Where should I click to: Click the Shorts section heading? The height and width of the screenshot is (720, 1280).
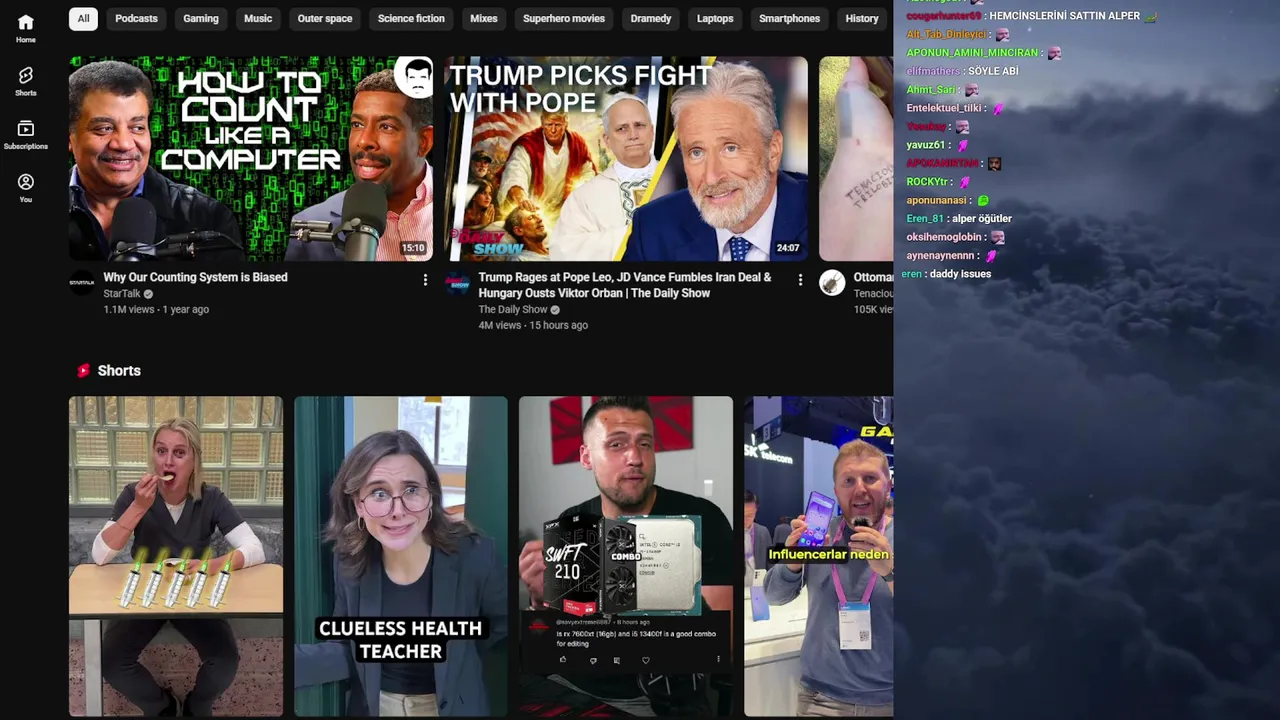coord(119,371)
